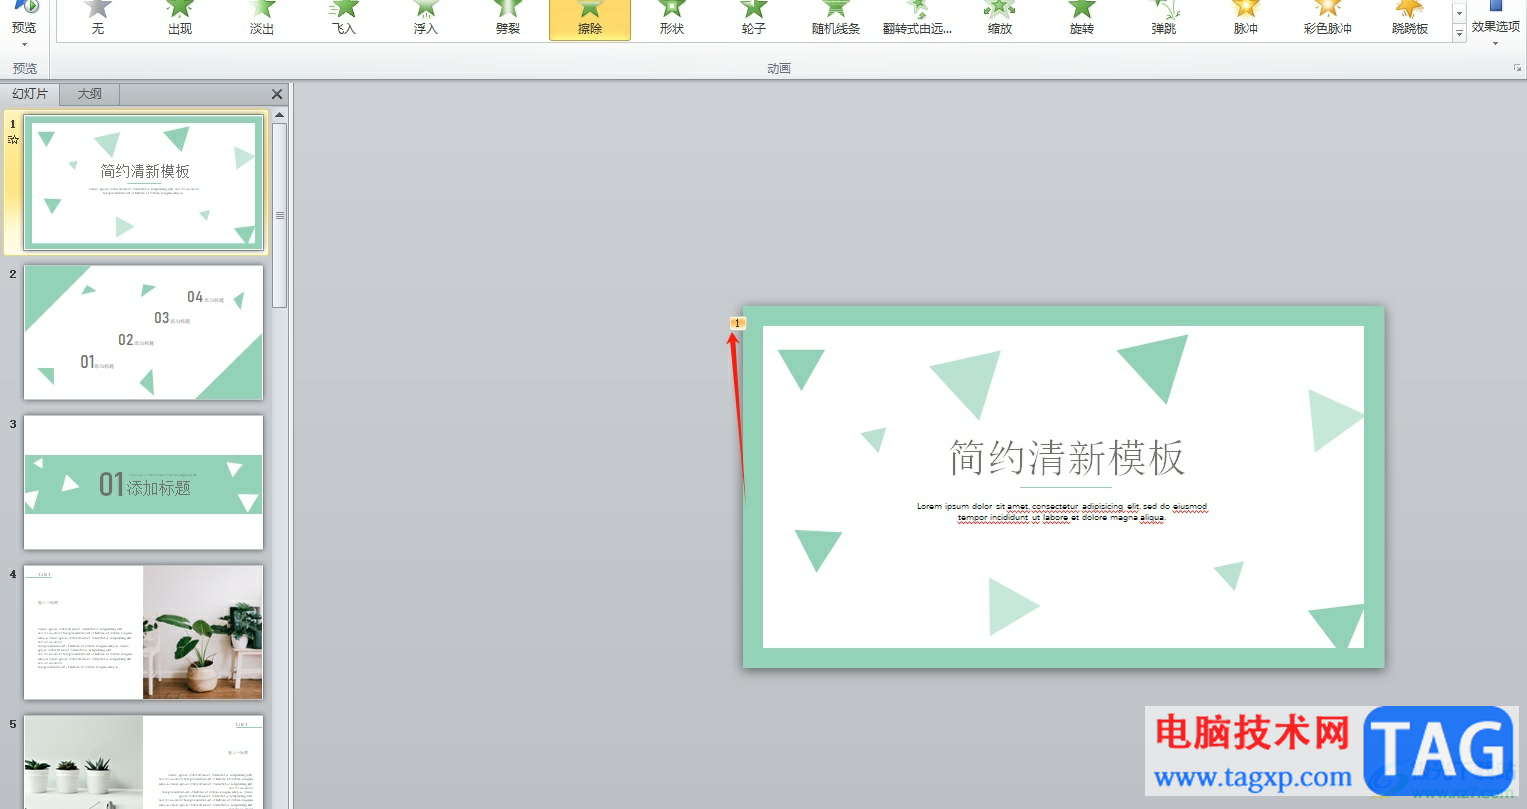This screenshot has height=809, width=1527.
Task: Switch to the 大纲 (Outline) tab
Action: (x=90, y=94)
